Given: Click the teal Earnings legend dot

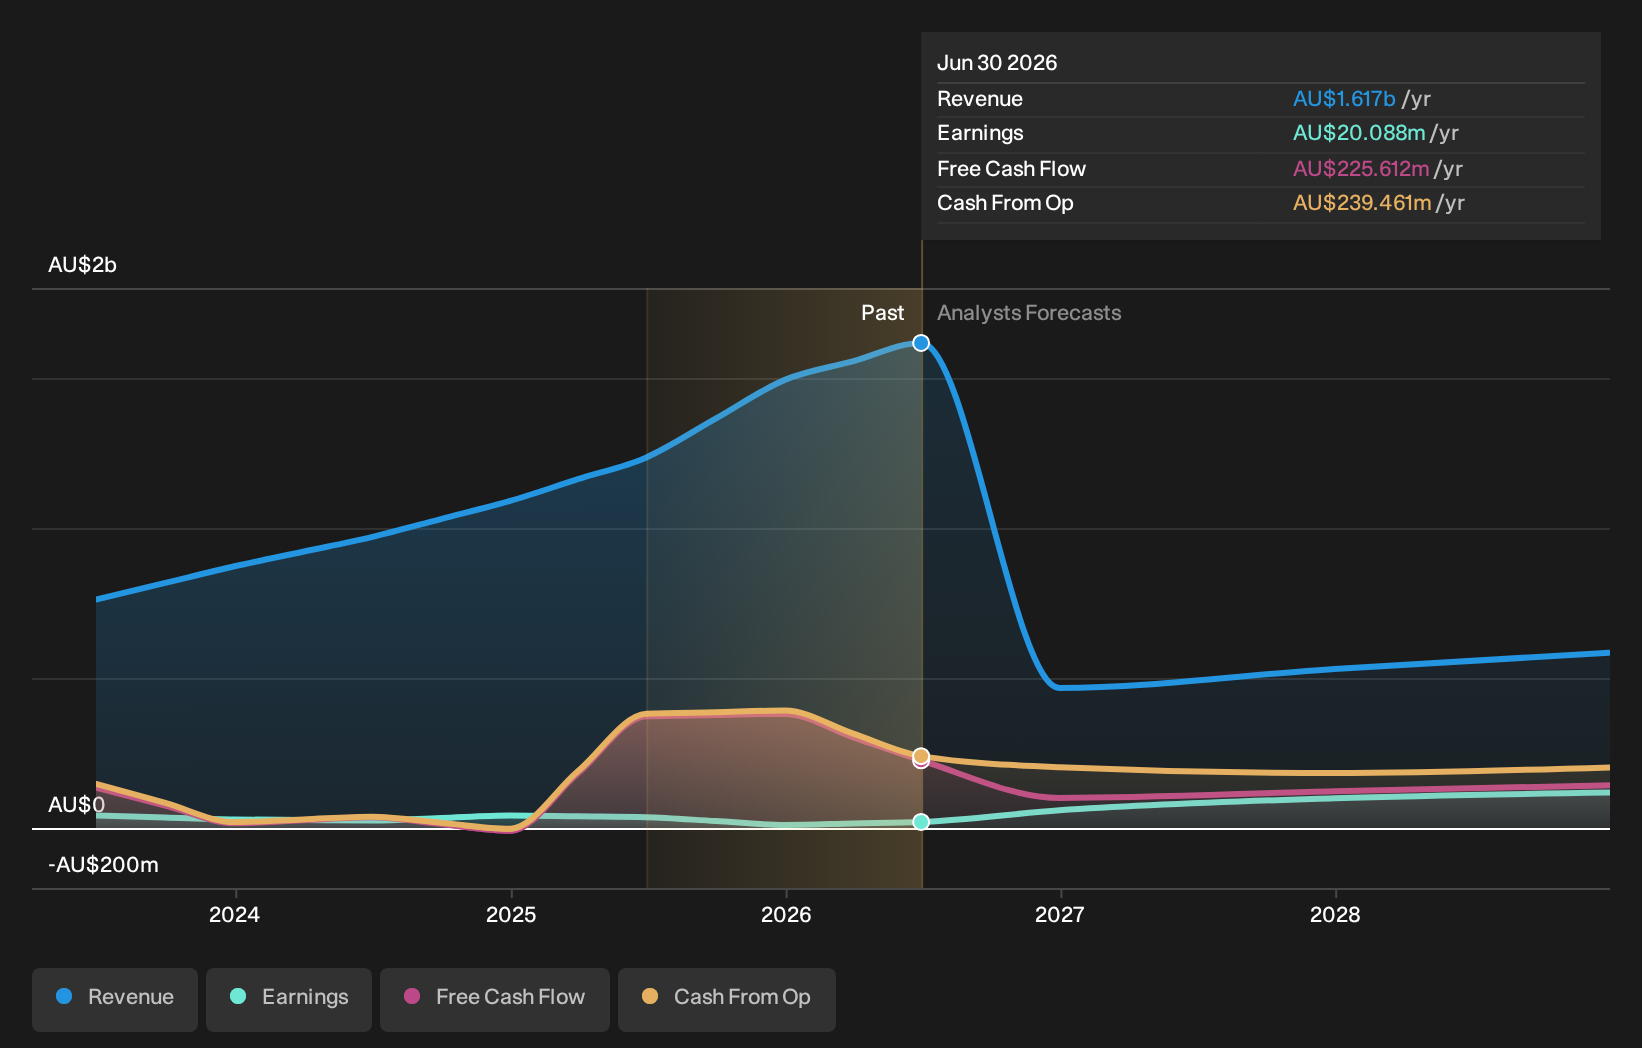Looking at the screenshot, I should pyautogui.click(x=238, y=996).
